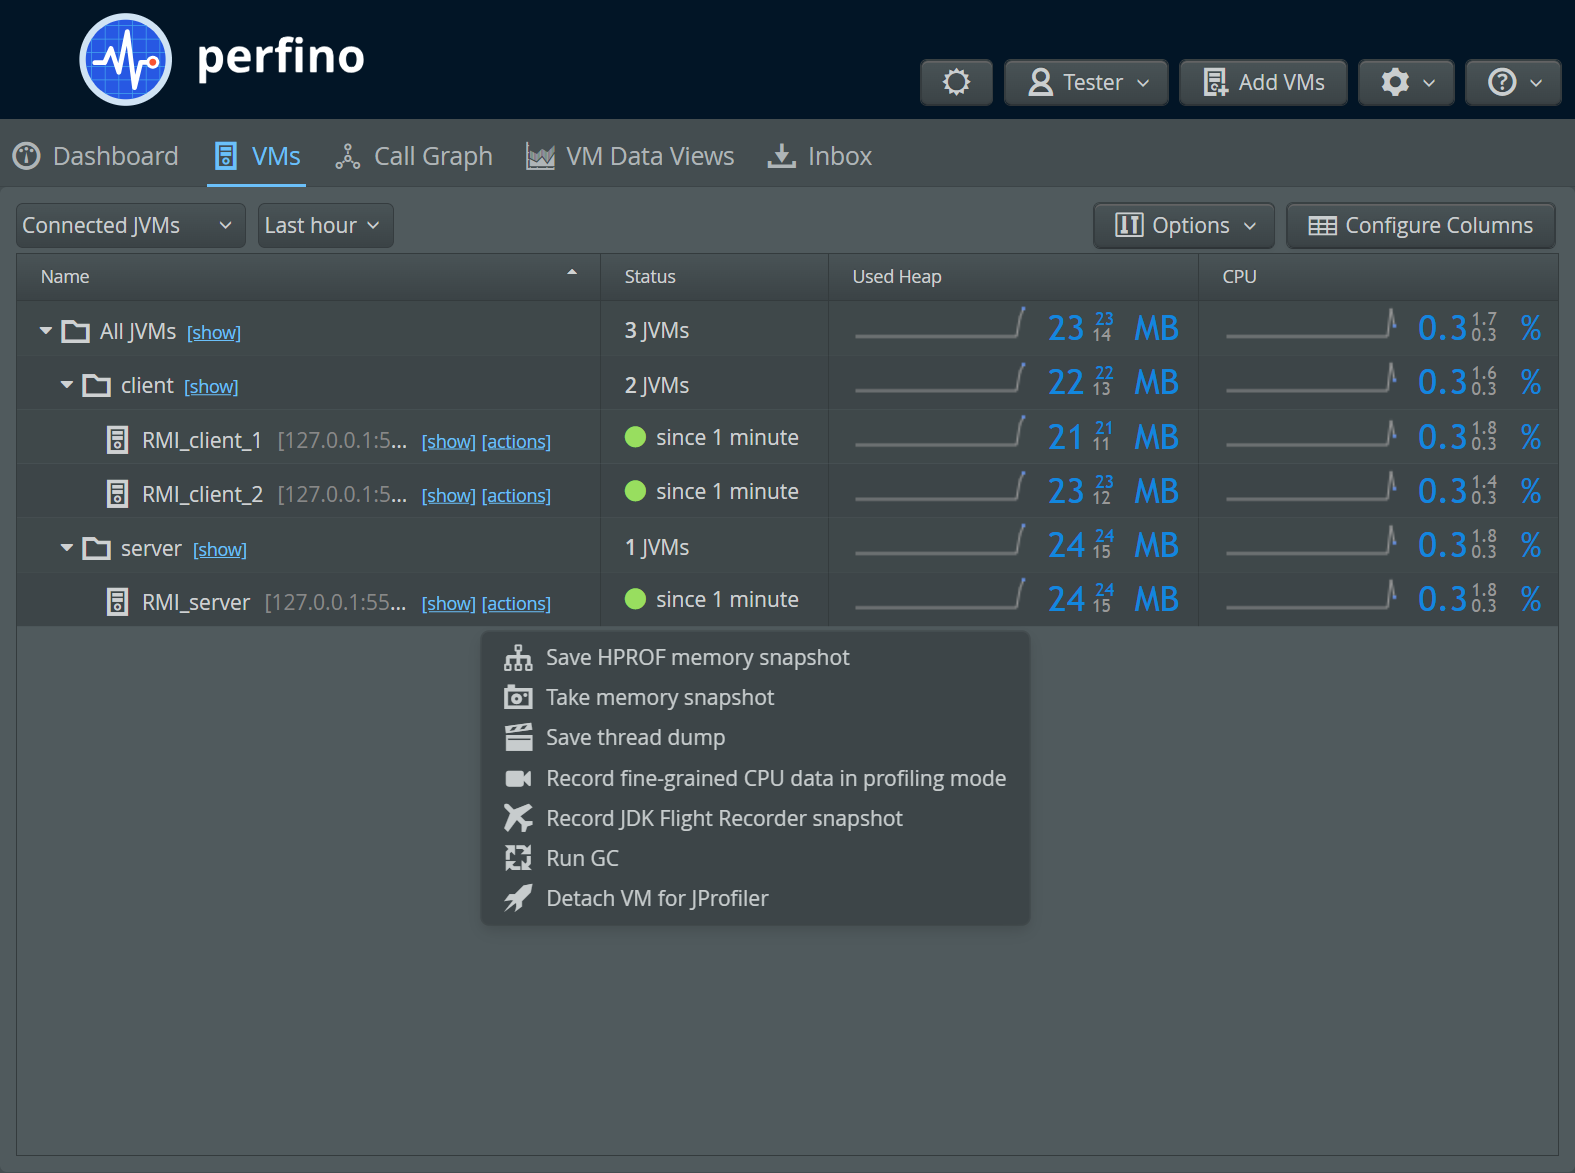Open the help question mark menu
Viewport: 1575px width, 1173px height.
pyautogui.click(x=1513, y=82)
